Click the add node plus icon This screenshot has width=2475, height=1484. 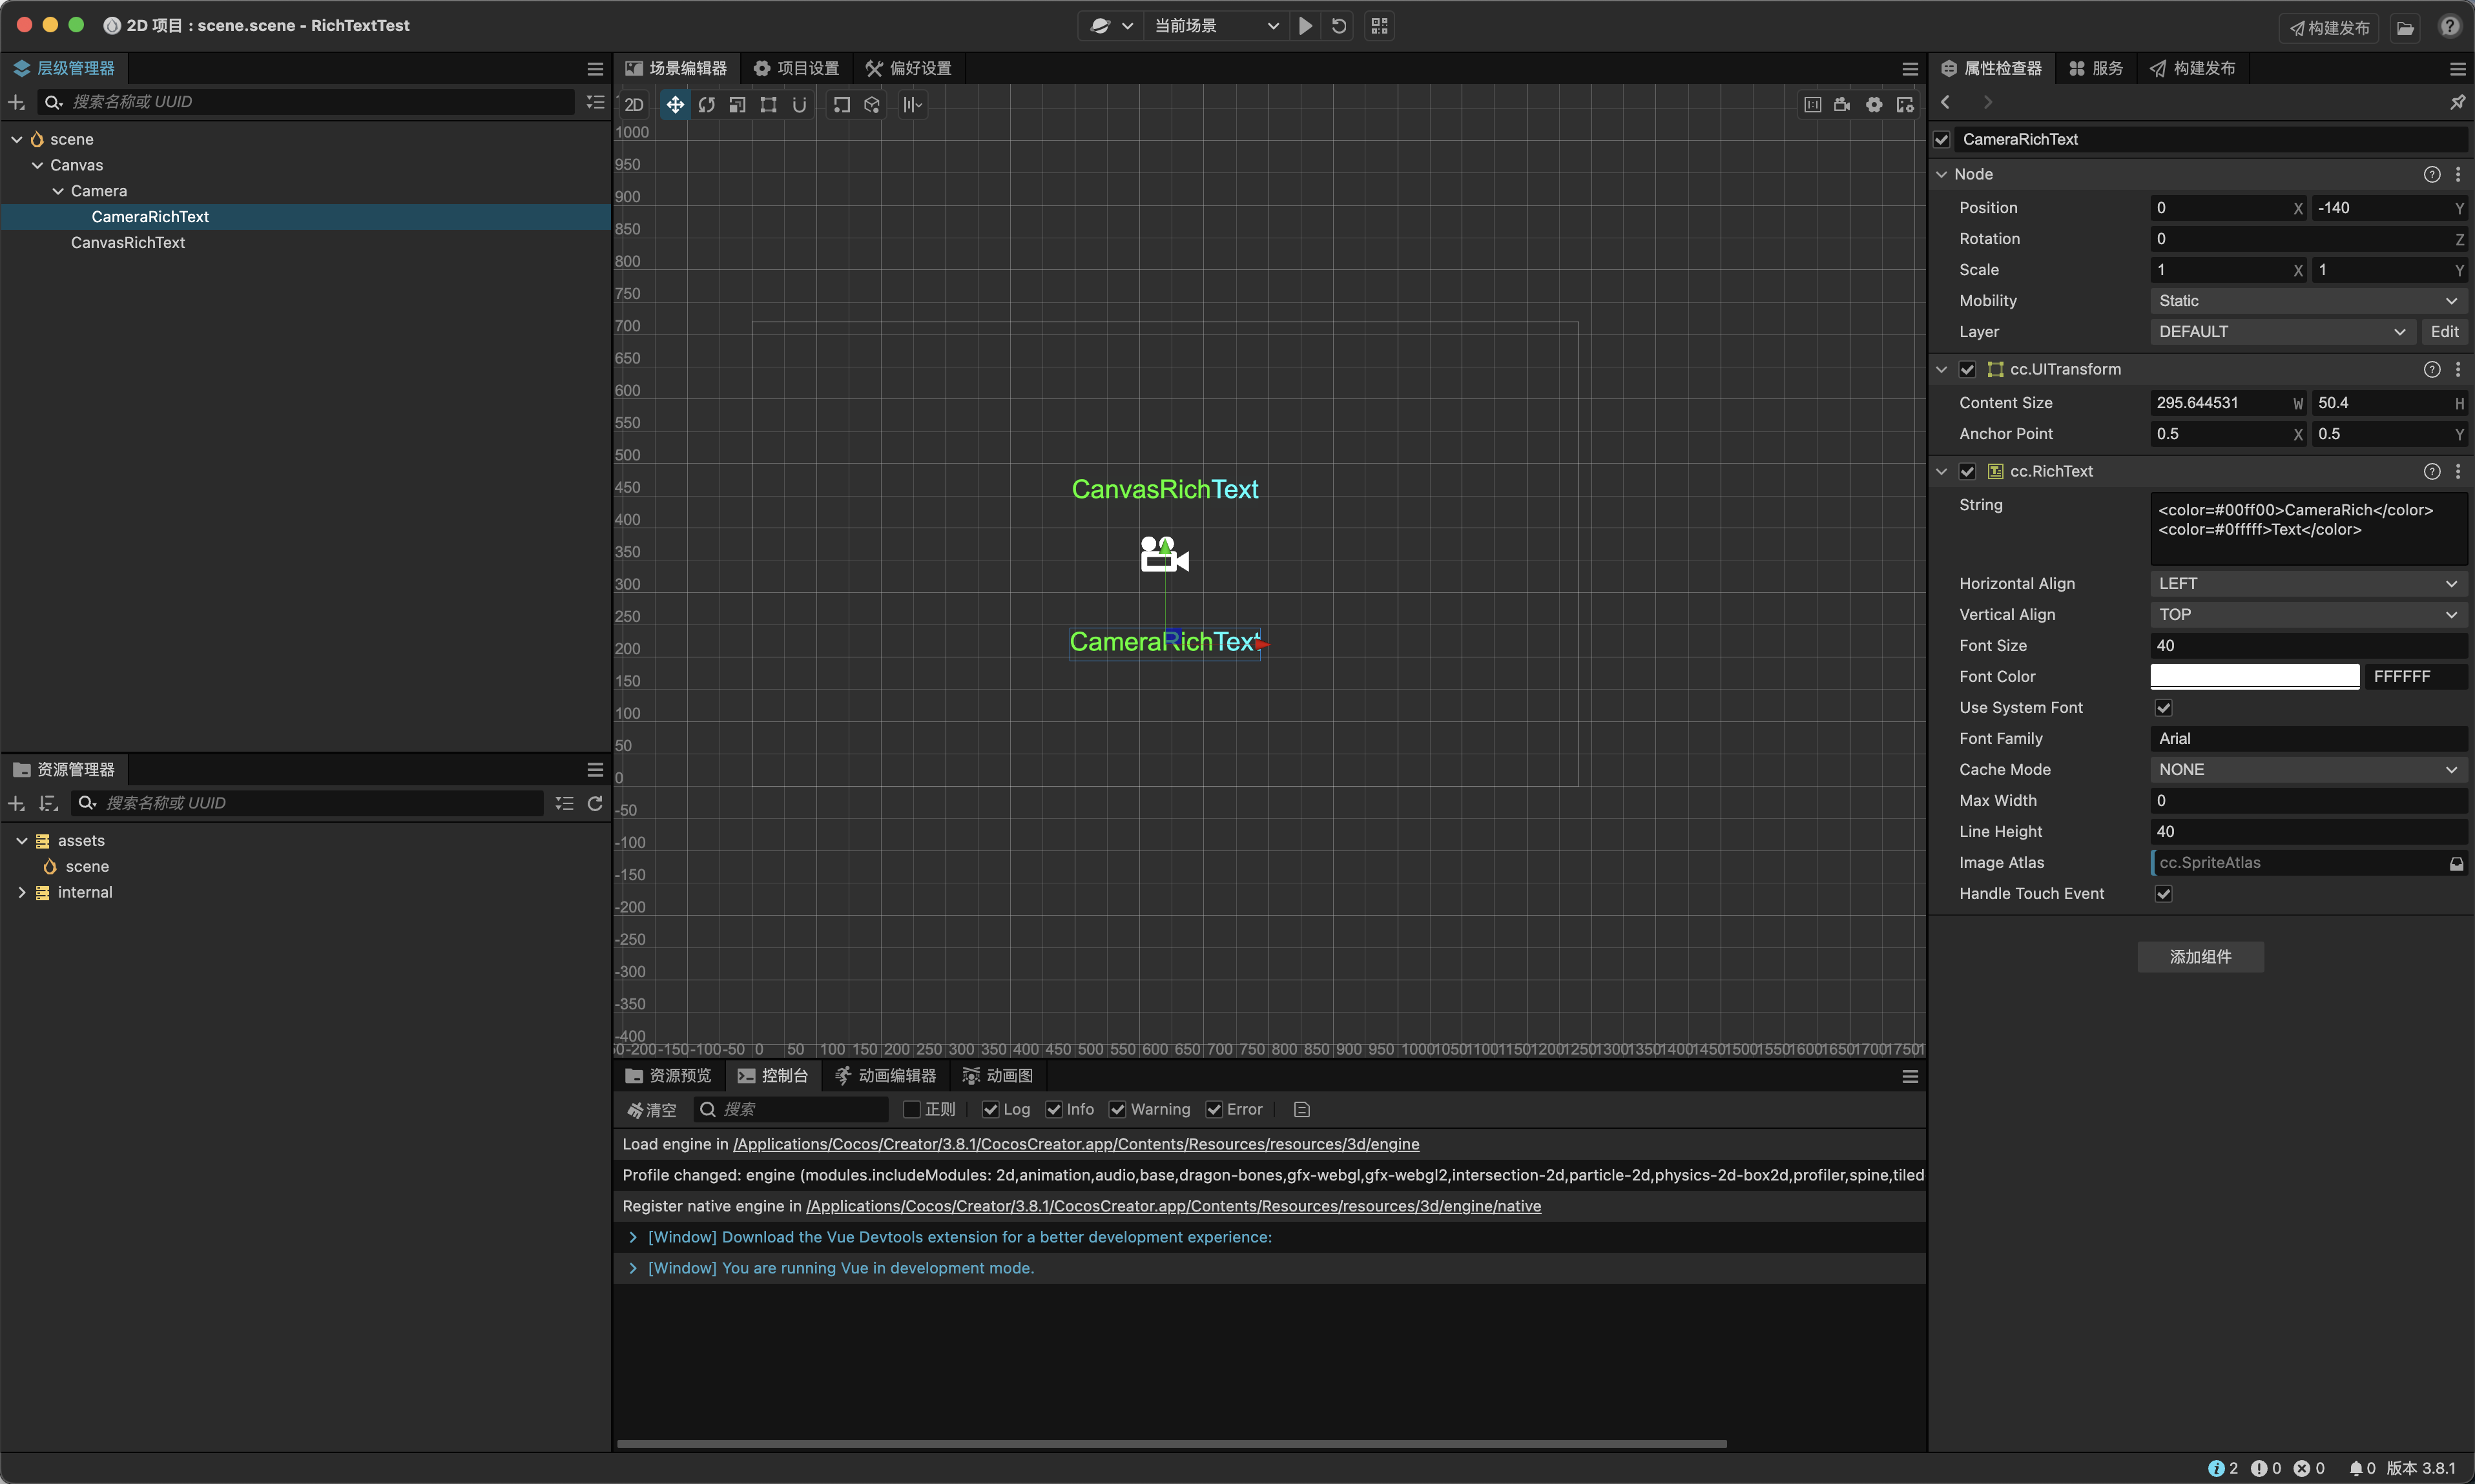16,102
